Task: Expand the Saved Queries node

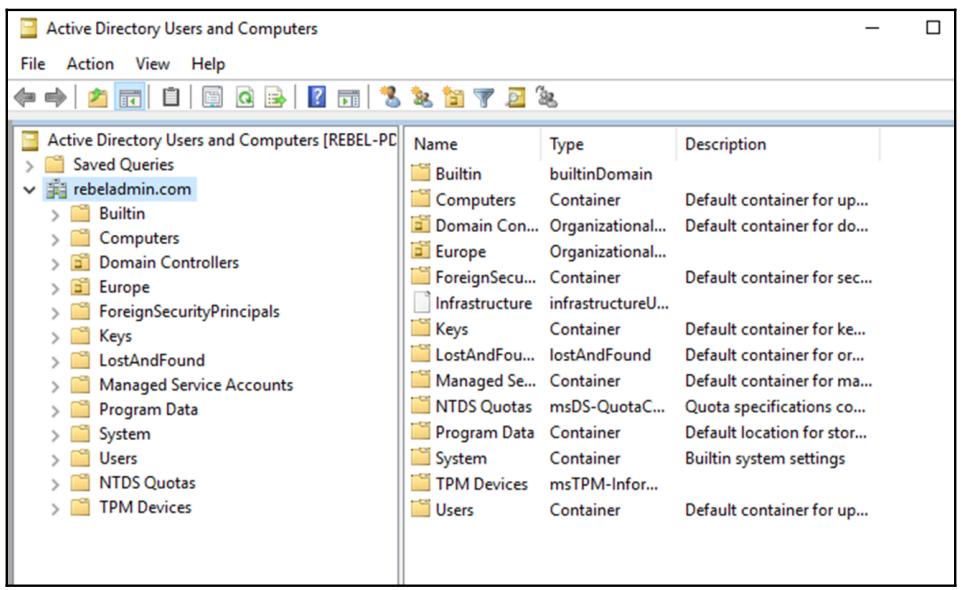Action: (29, 165)
